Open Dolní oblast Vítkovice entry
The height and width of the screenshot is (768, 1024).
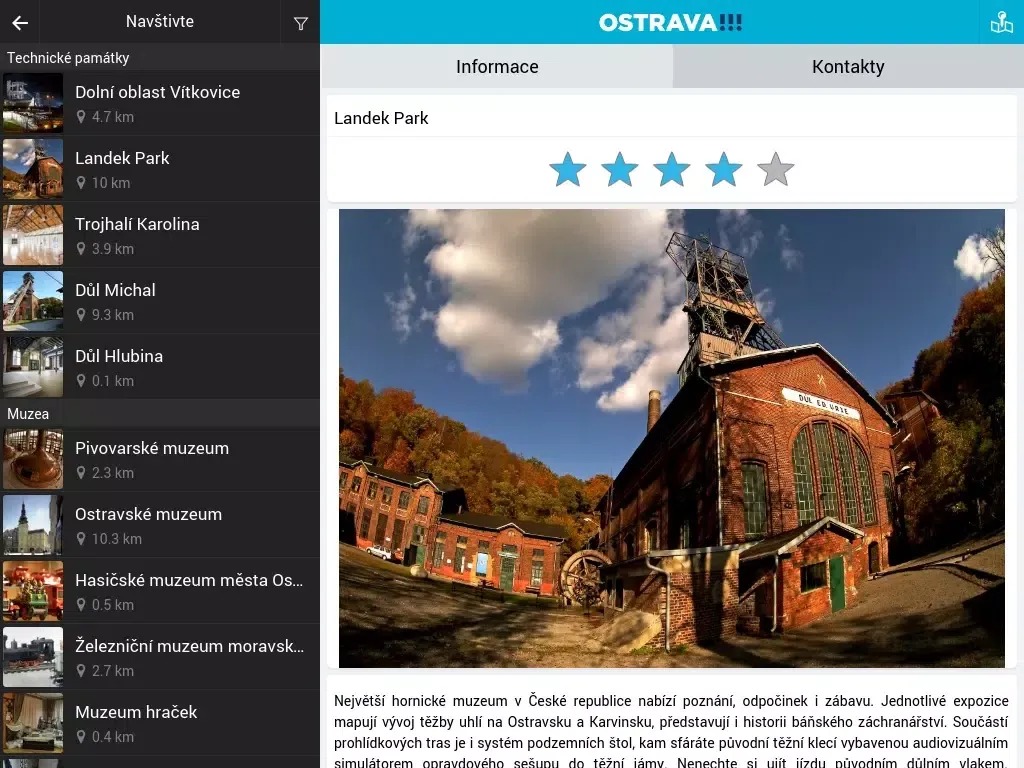coord(160,103)
